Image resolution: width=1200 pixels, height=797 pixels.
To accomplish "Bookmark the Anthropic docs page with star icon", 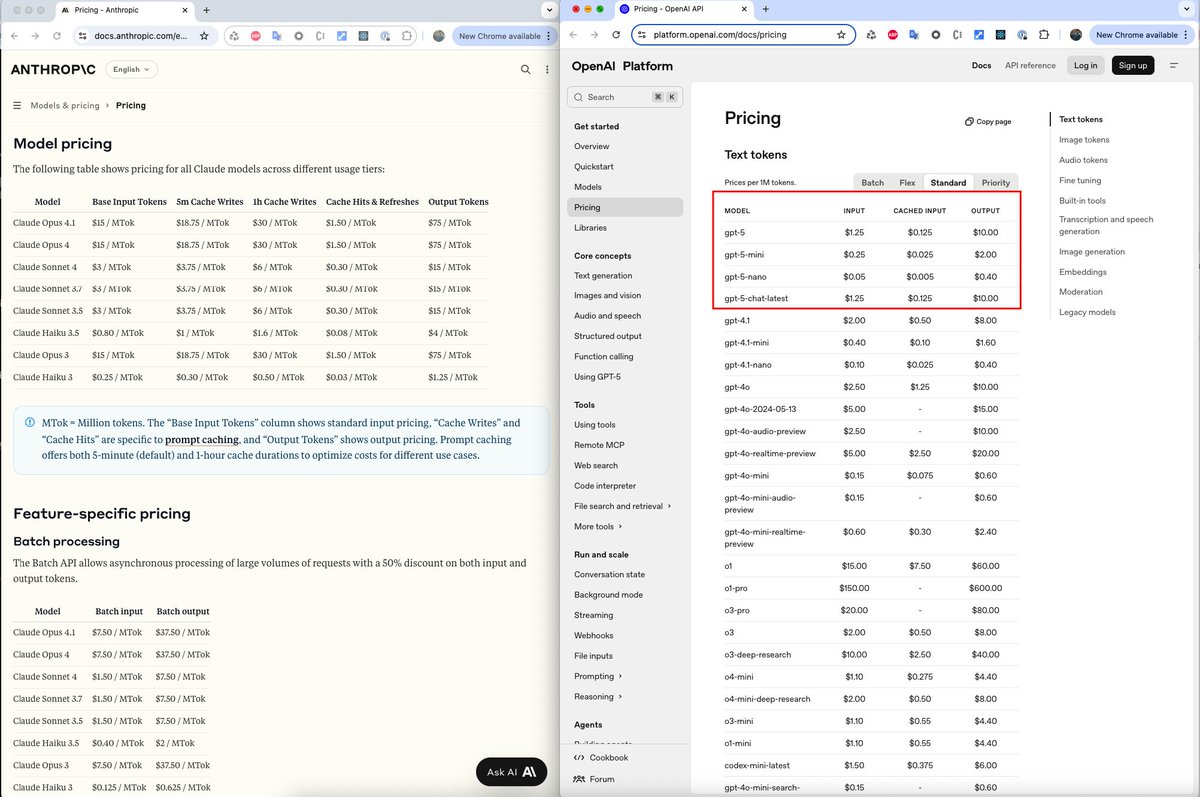I will click(204, 36).
